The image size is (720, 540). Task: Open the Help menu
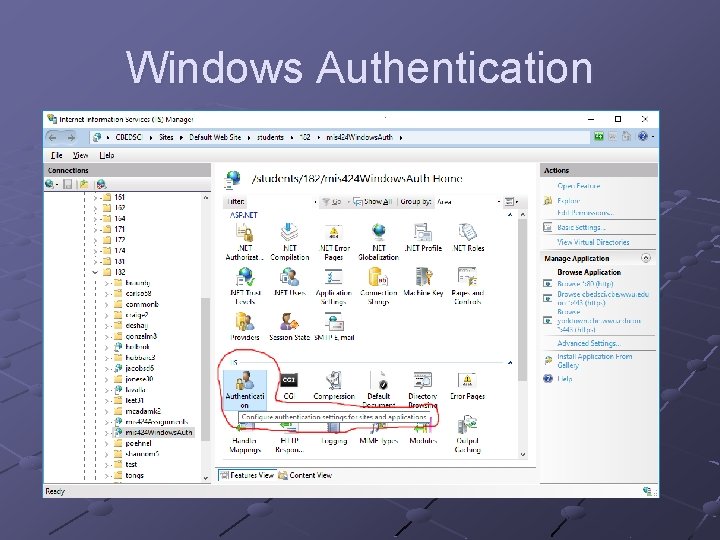coord(107,155)
